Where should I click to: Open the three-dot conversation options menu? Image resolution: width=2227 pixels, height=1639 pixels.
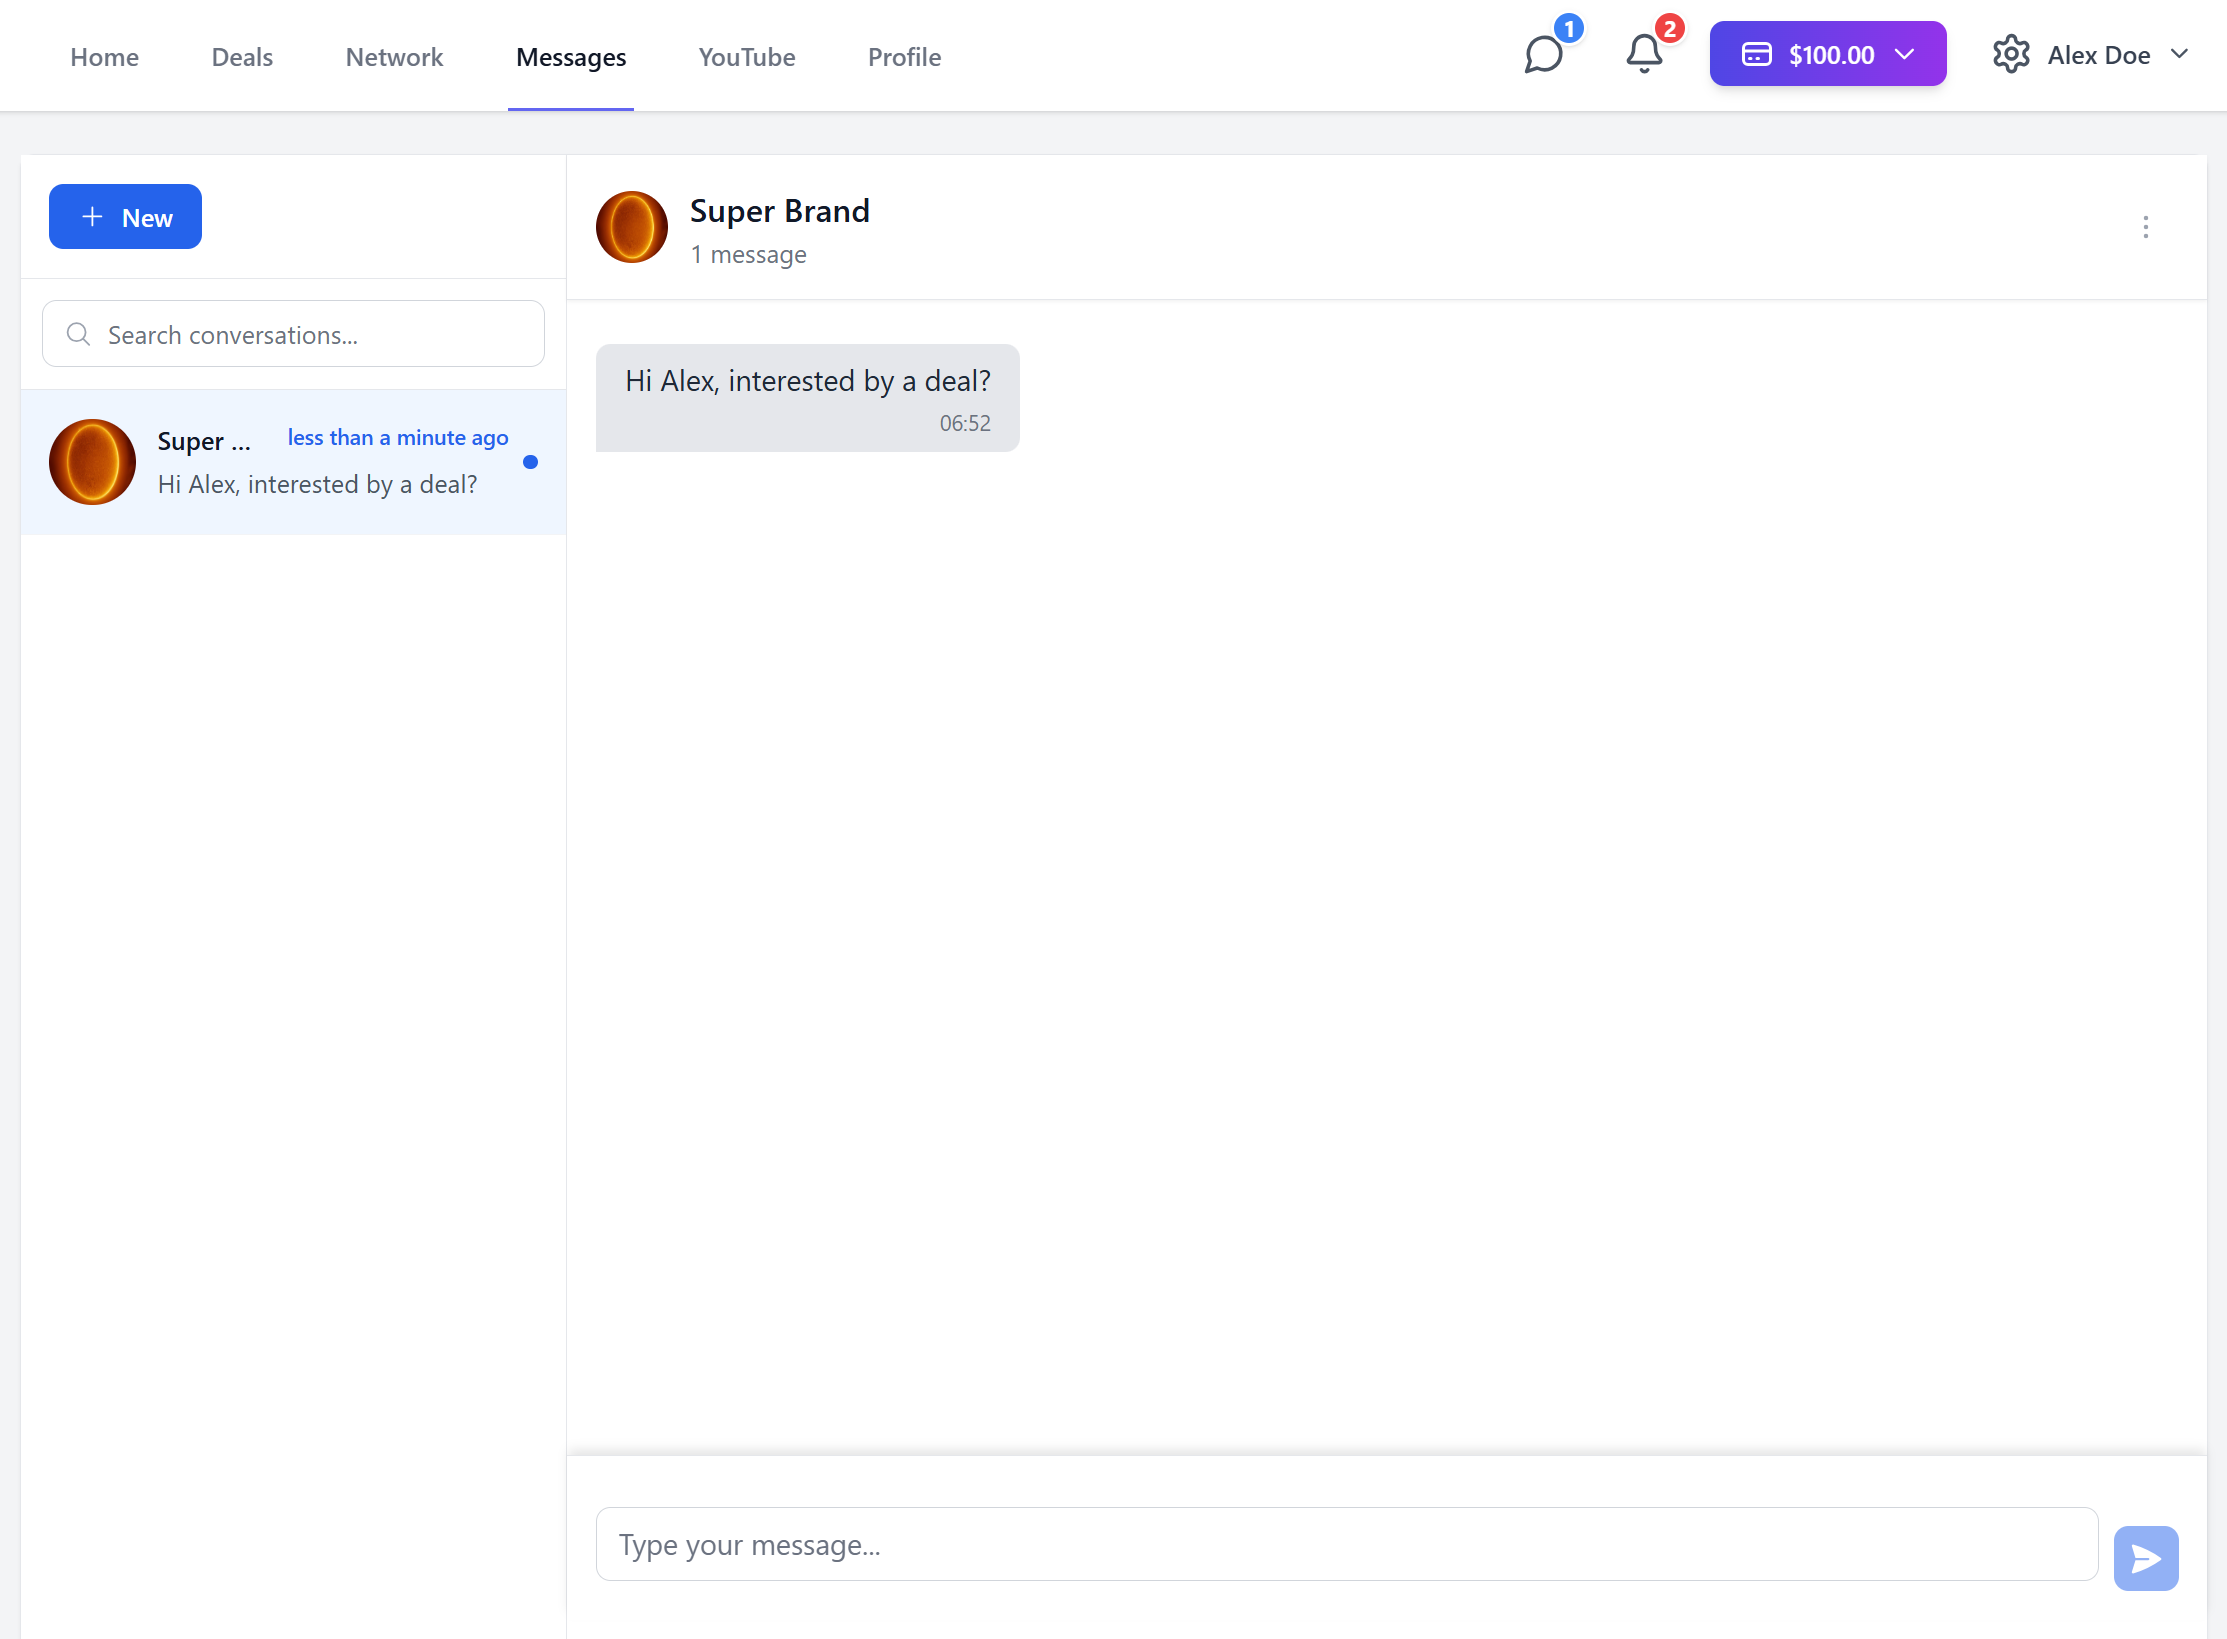2146,227
